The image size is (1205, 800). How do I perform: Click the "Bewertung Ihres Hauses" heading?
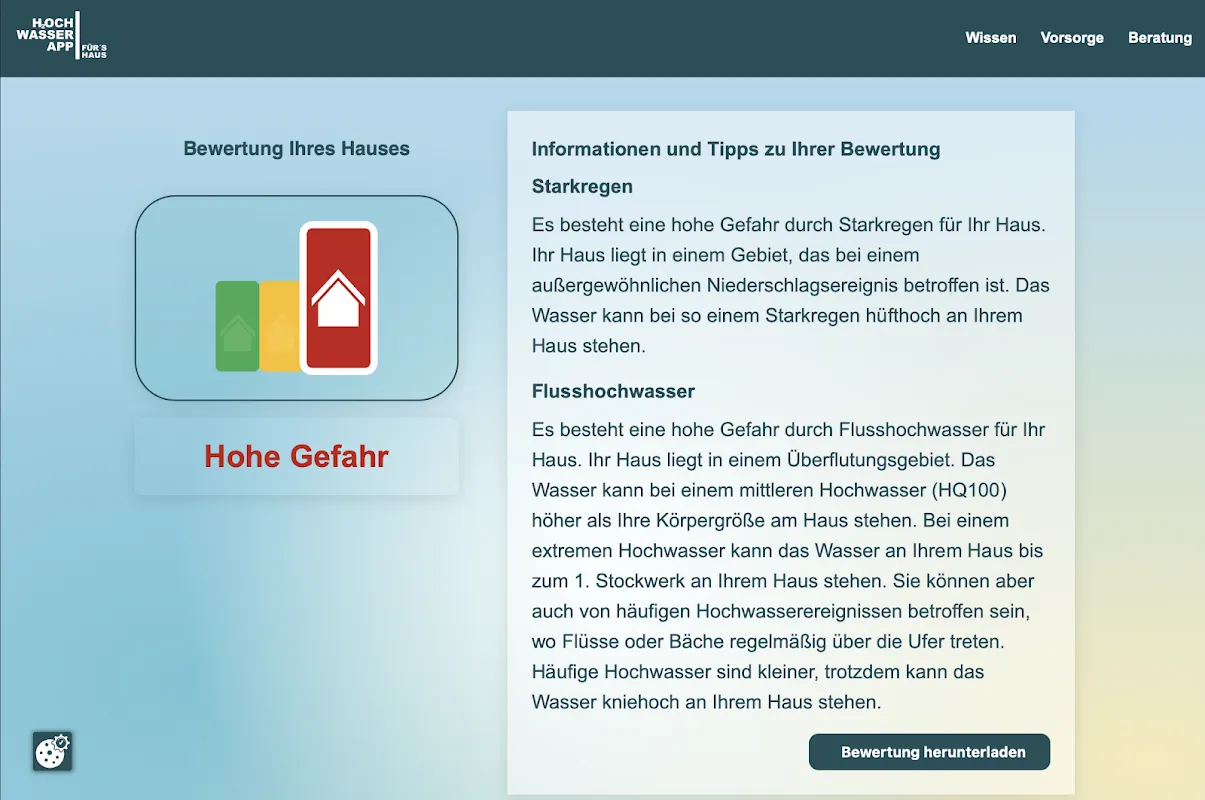pos(297,149)
